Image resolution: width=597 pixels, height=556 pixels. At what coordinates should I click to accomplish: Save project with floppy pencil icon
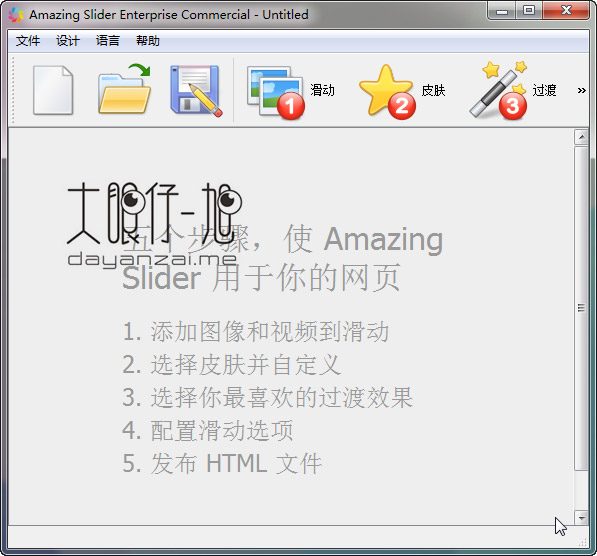tap(196, 91)
